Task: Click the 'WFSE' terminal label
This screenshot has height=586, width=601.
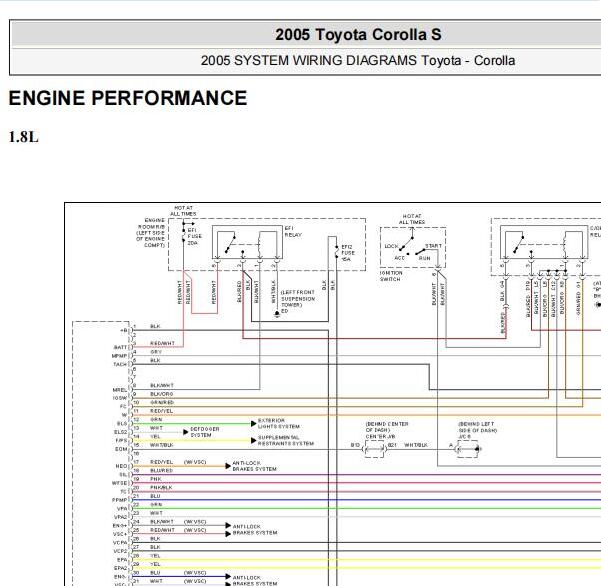Action: [120, 483]
